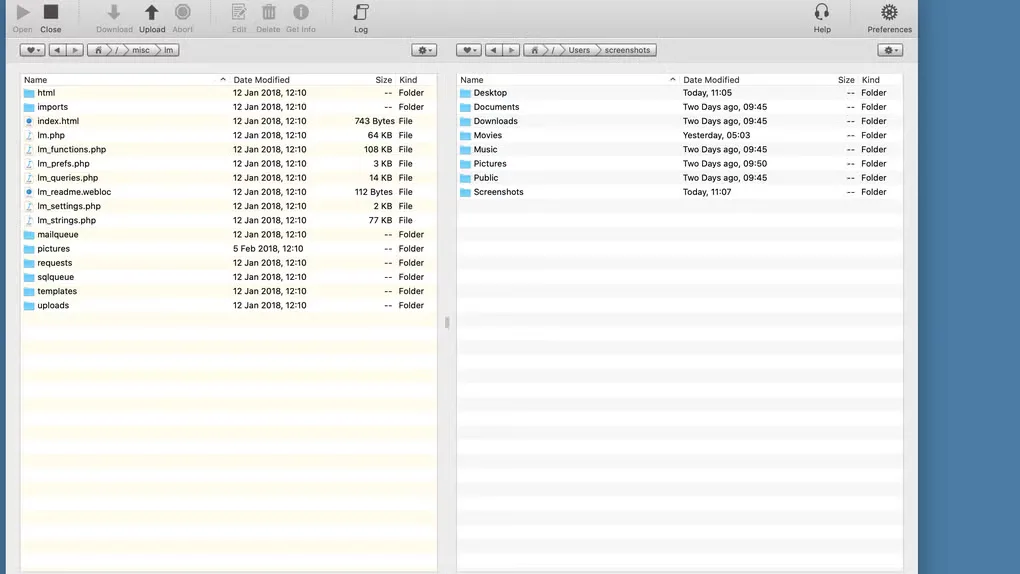1020x574 pixels.
Task: Click the Open toolbar icon
Action: (22, 12)
